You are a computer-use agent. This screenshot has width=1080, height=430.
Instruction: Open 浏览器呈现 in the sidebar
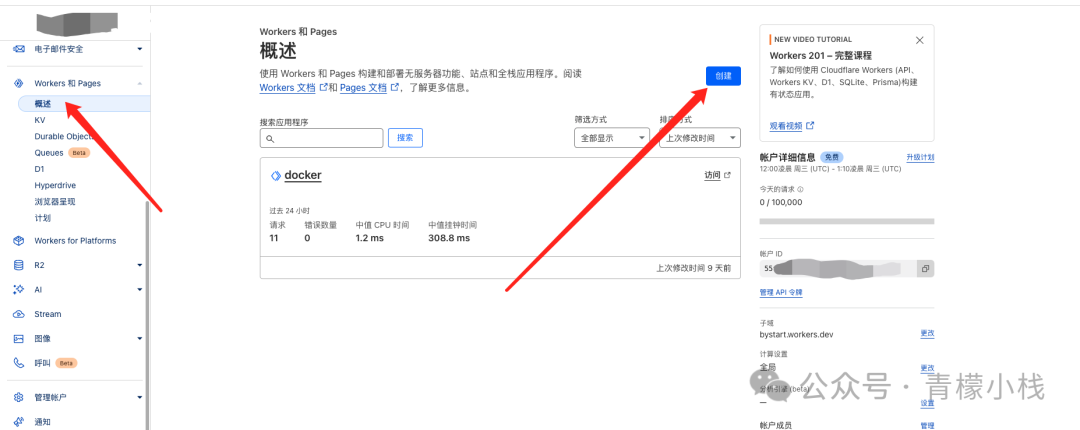(x=54, y=202)
